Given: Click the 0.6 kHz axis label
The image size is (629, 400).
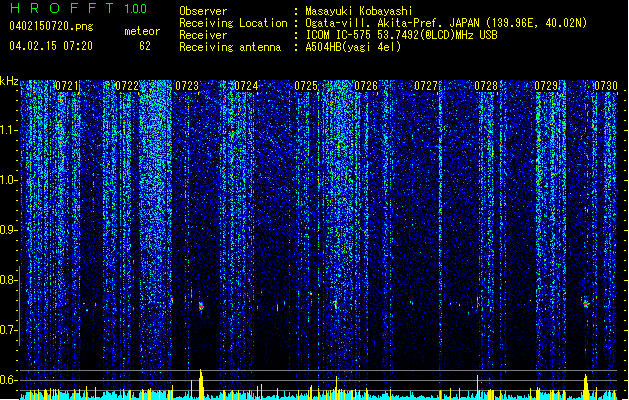Looking at the screenshot, I should tap(9, 380).
